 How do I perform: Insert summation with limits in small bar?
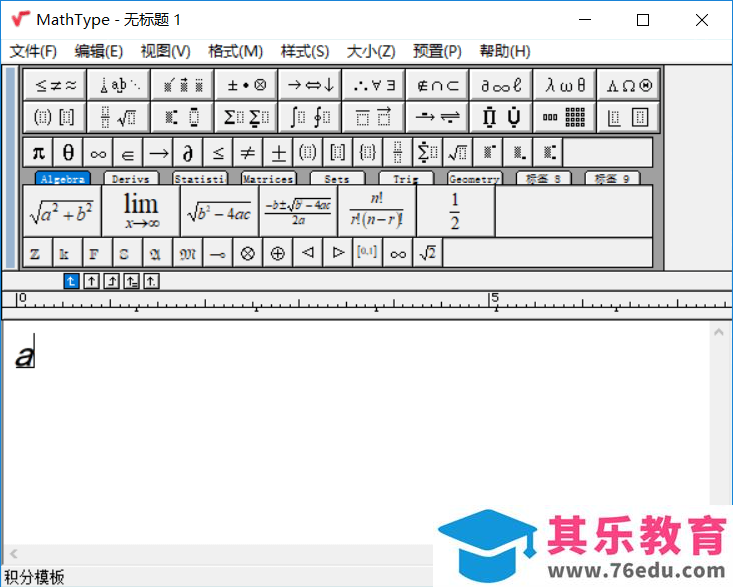pos(427,152)
